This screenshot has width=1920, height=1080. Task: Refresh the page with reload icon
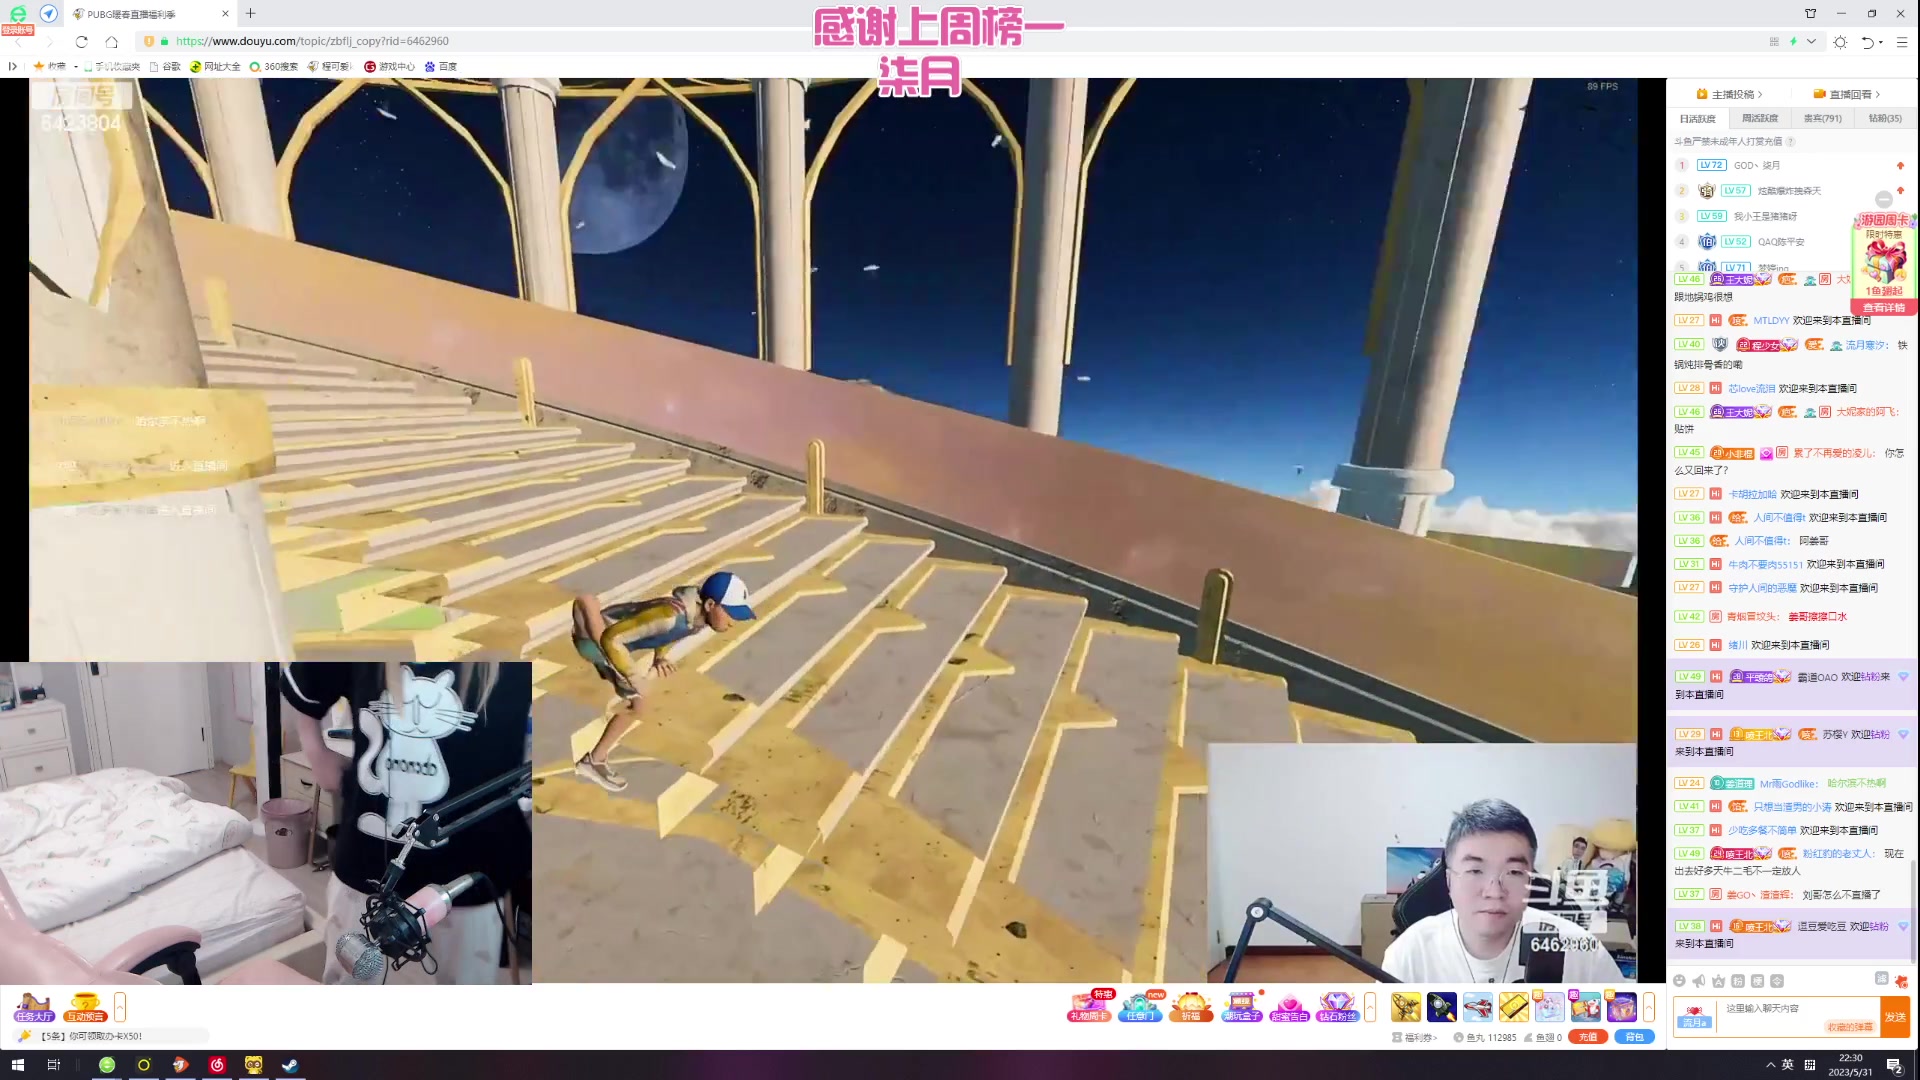[x=82, y=42]
